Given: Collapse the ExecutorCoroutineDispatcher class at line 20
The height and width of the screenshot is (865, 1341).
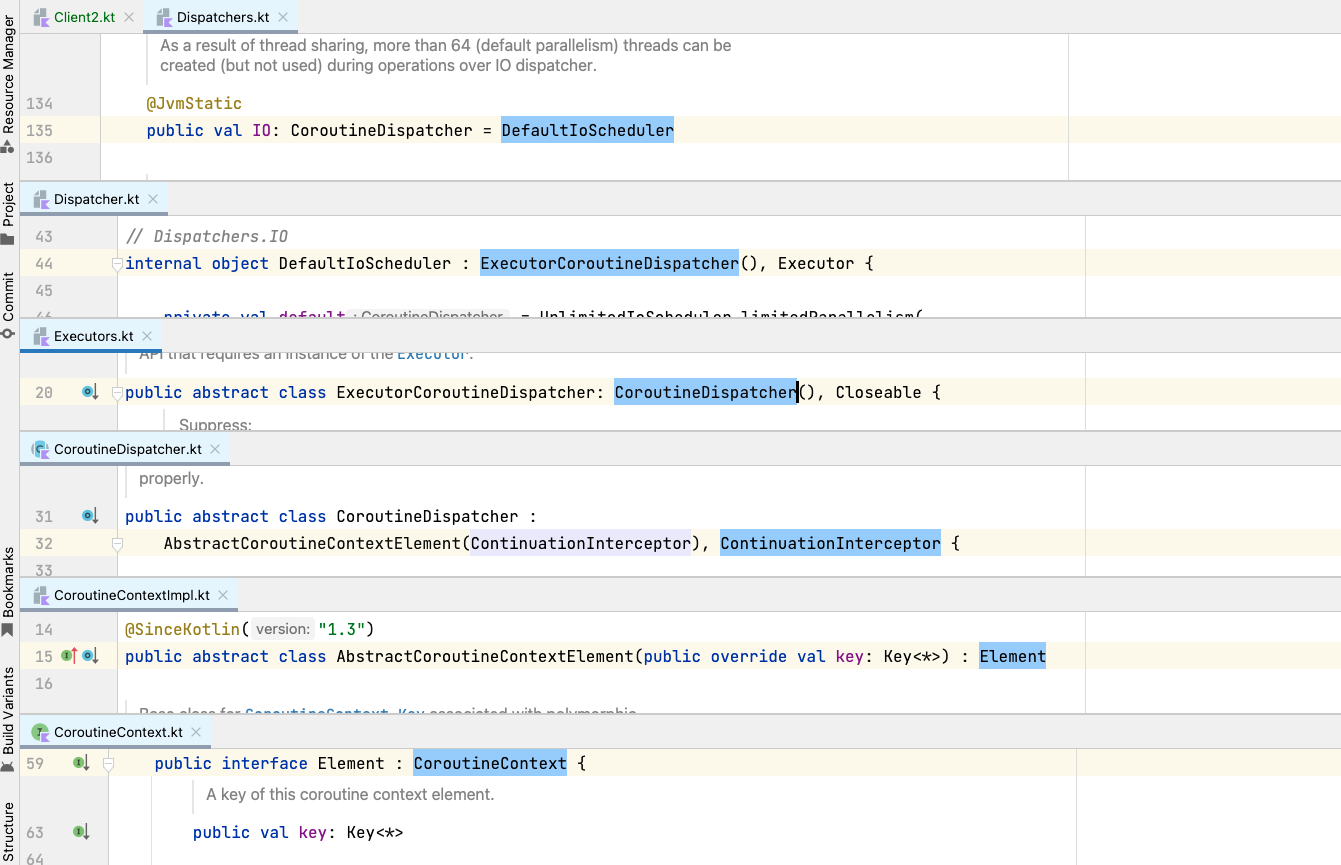Looking at the screenshot, I should click(117, 393).
